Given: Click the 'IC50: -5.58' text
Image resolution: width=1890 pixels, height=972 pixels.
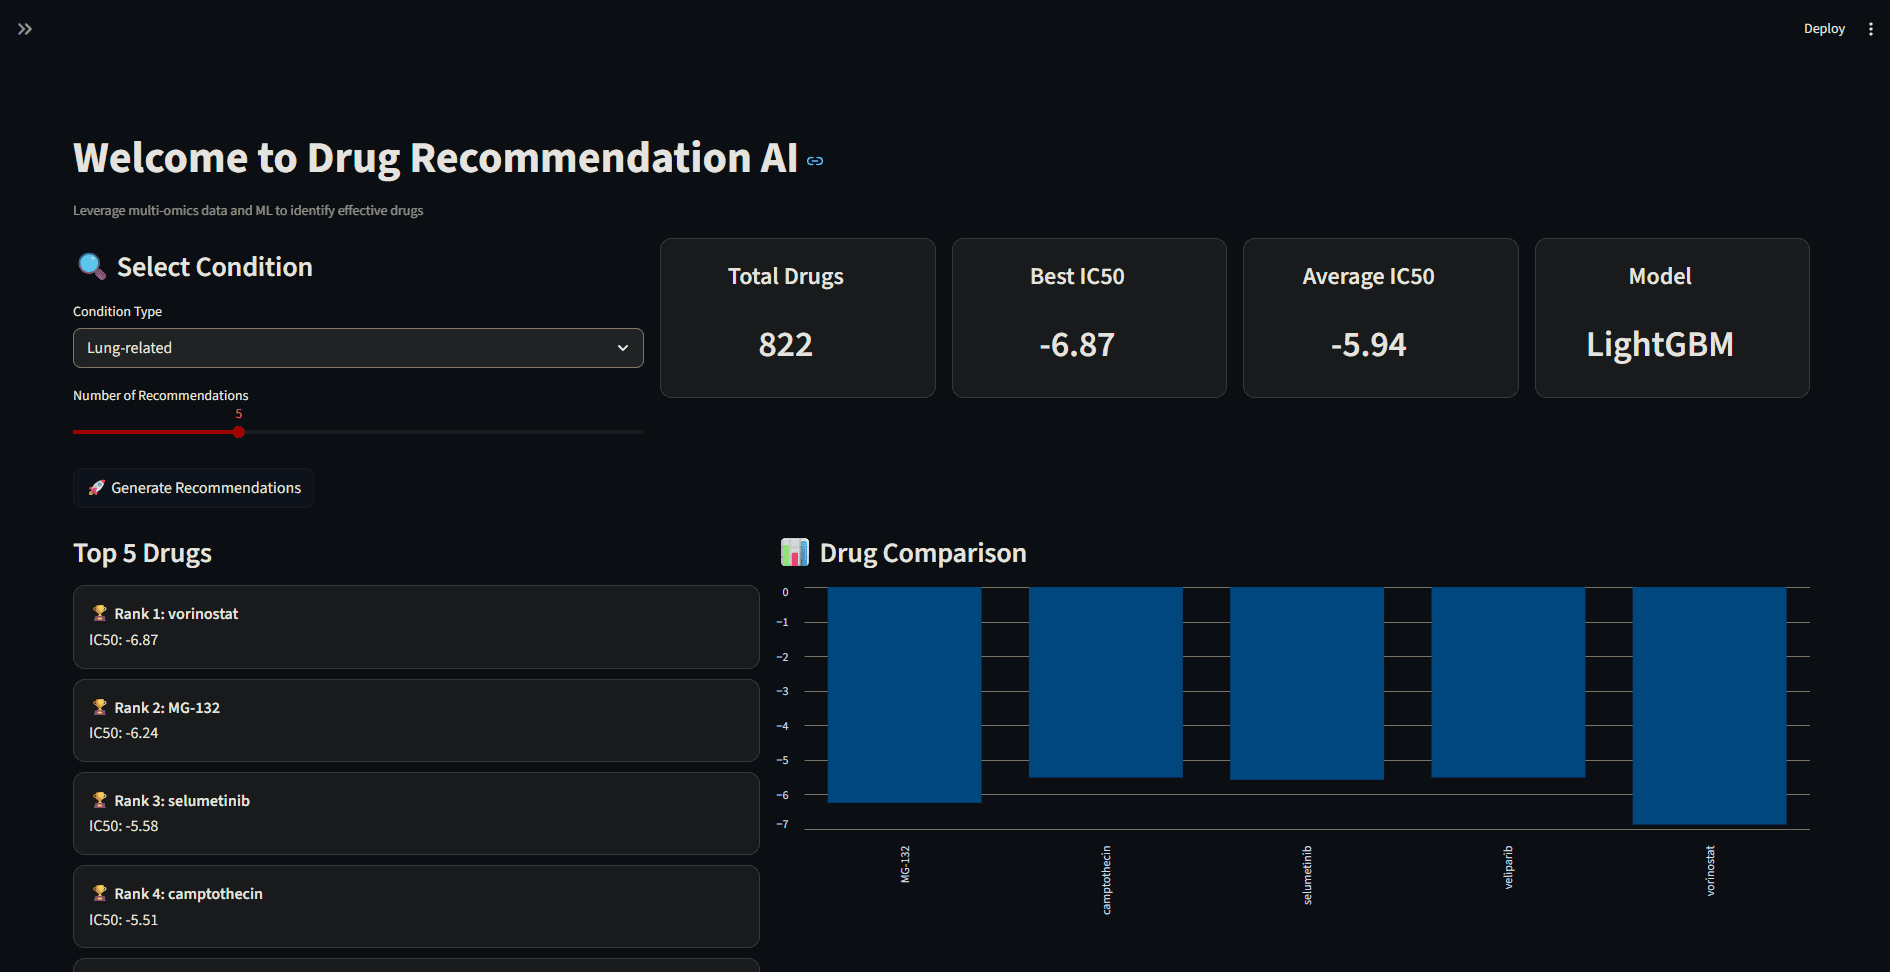Looking at the screenshot, I should click(x=124, y=826).
